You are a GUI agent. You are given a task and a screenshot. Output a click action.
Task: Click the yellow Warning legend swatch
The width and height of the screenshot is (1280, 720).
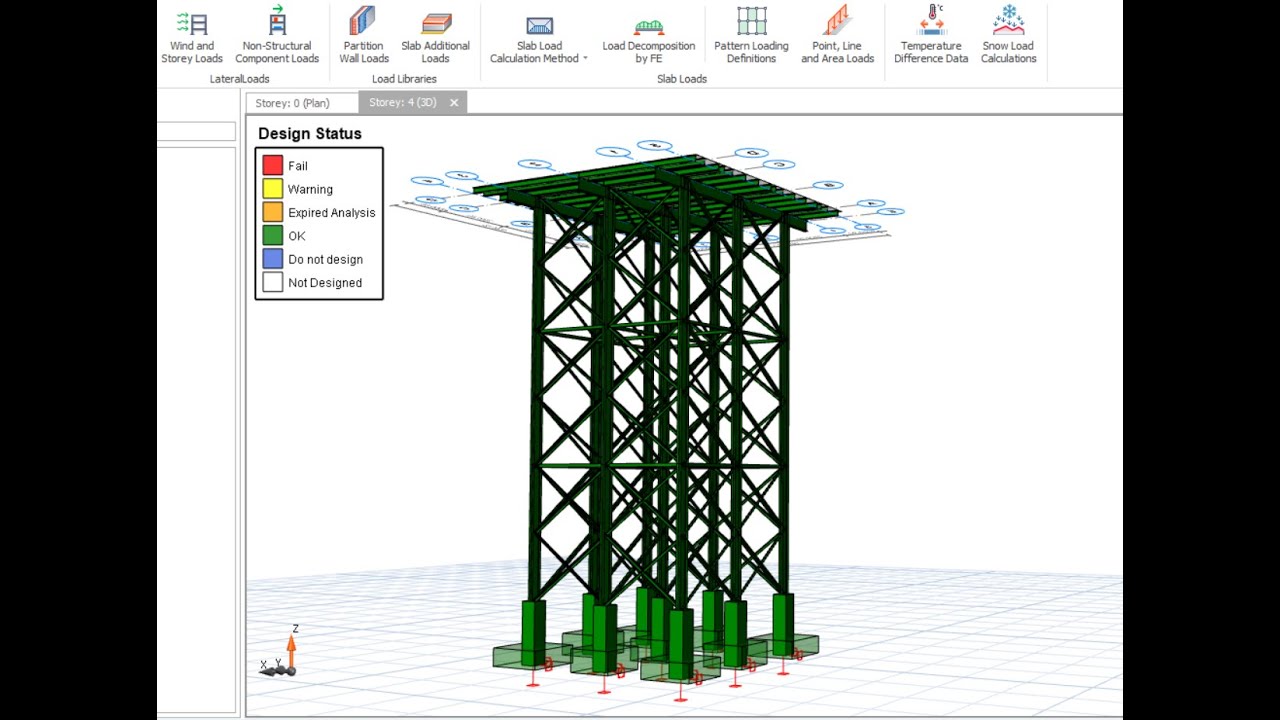(272, 189)
